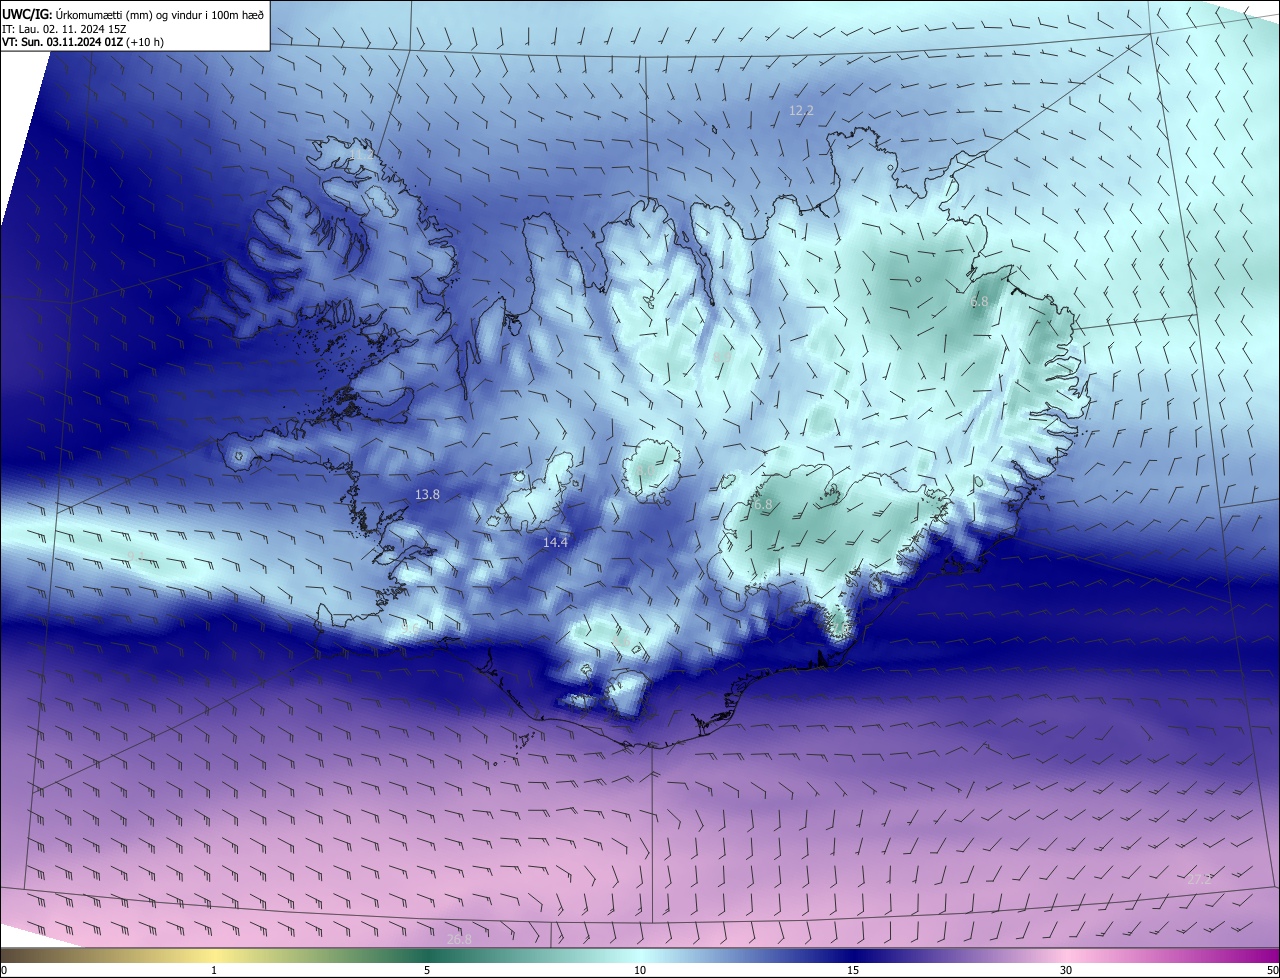Screen dimensions: 1280x978
Task: Click the 9.1 value west of Reykjanes
Action: [x=136, y=555]
